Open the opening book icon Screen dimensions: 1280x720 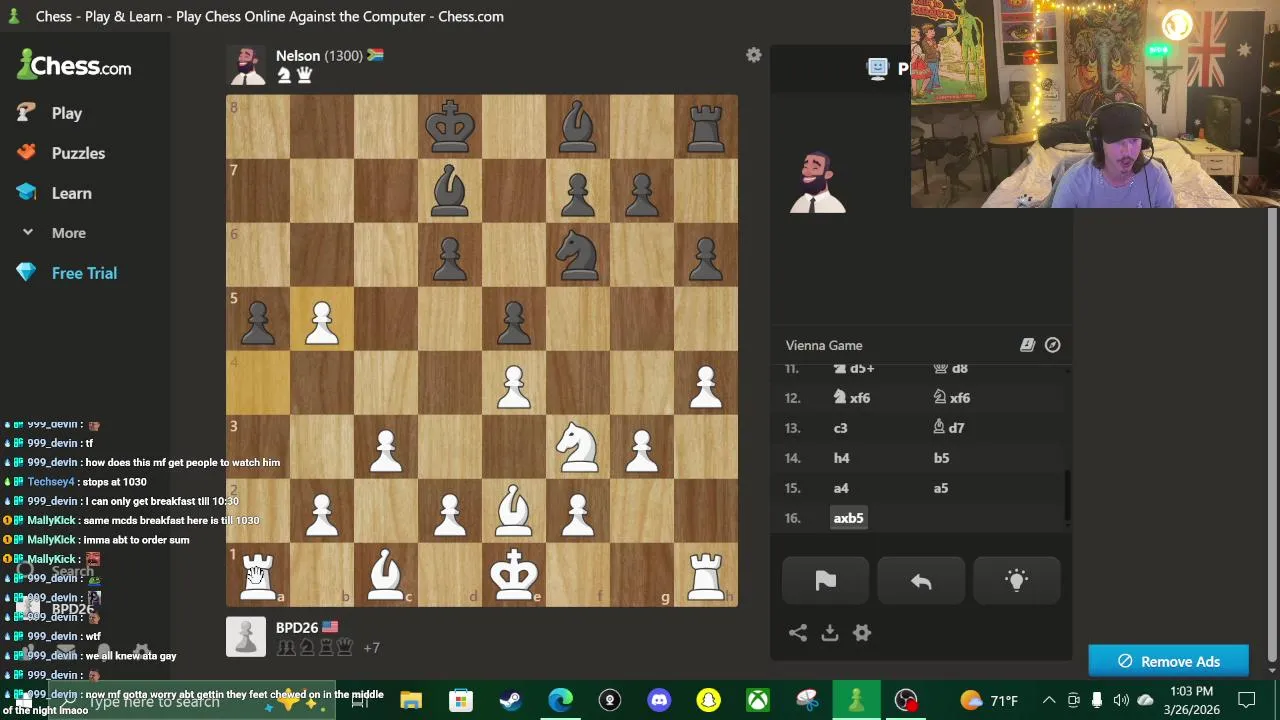tap(1027, 345)
